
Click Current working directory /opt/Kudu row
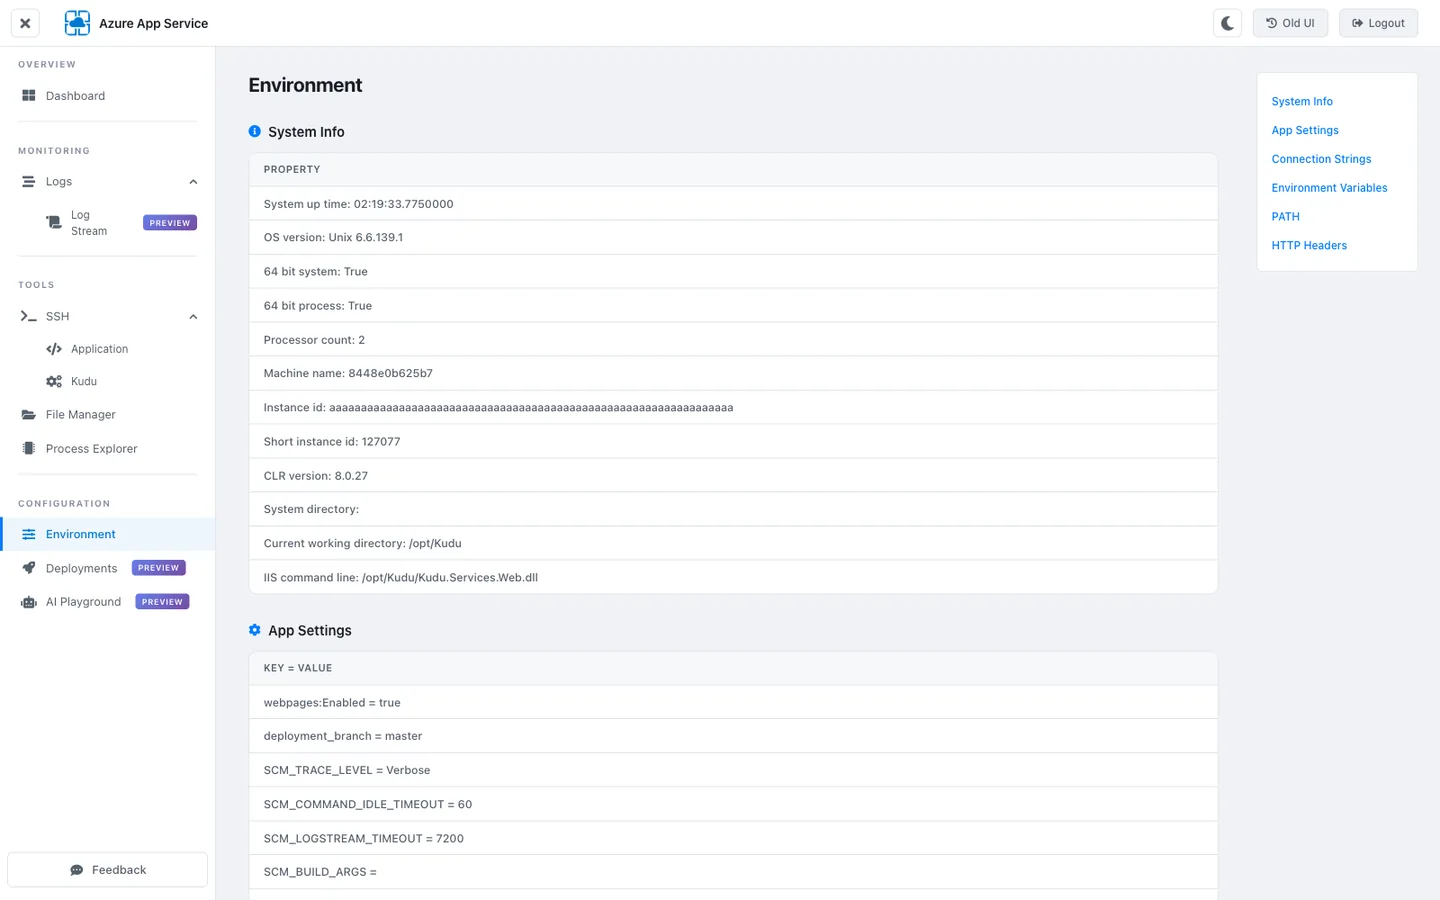[733, 544]
